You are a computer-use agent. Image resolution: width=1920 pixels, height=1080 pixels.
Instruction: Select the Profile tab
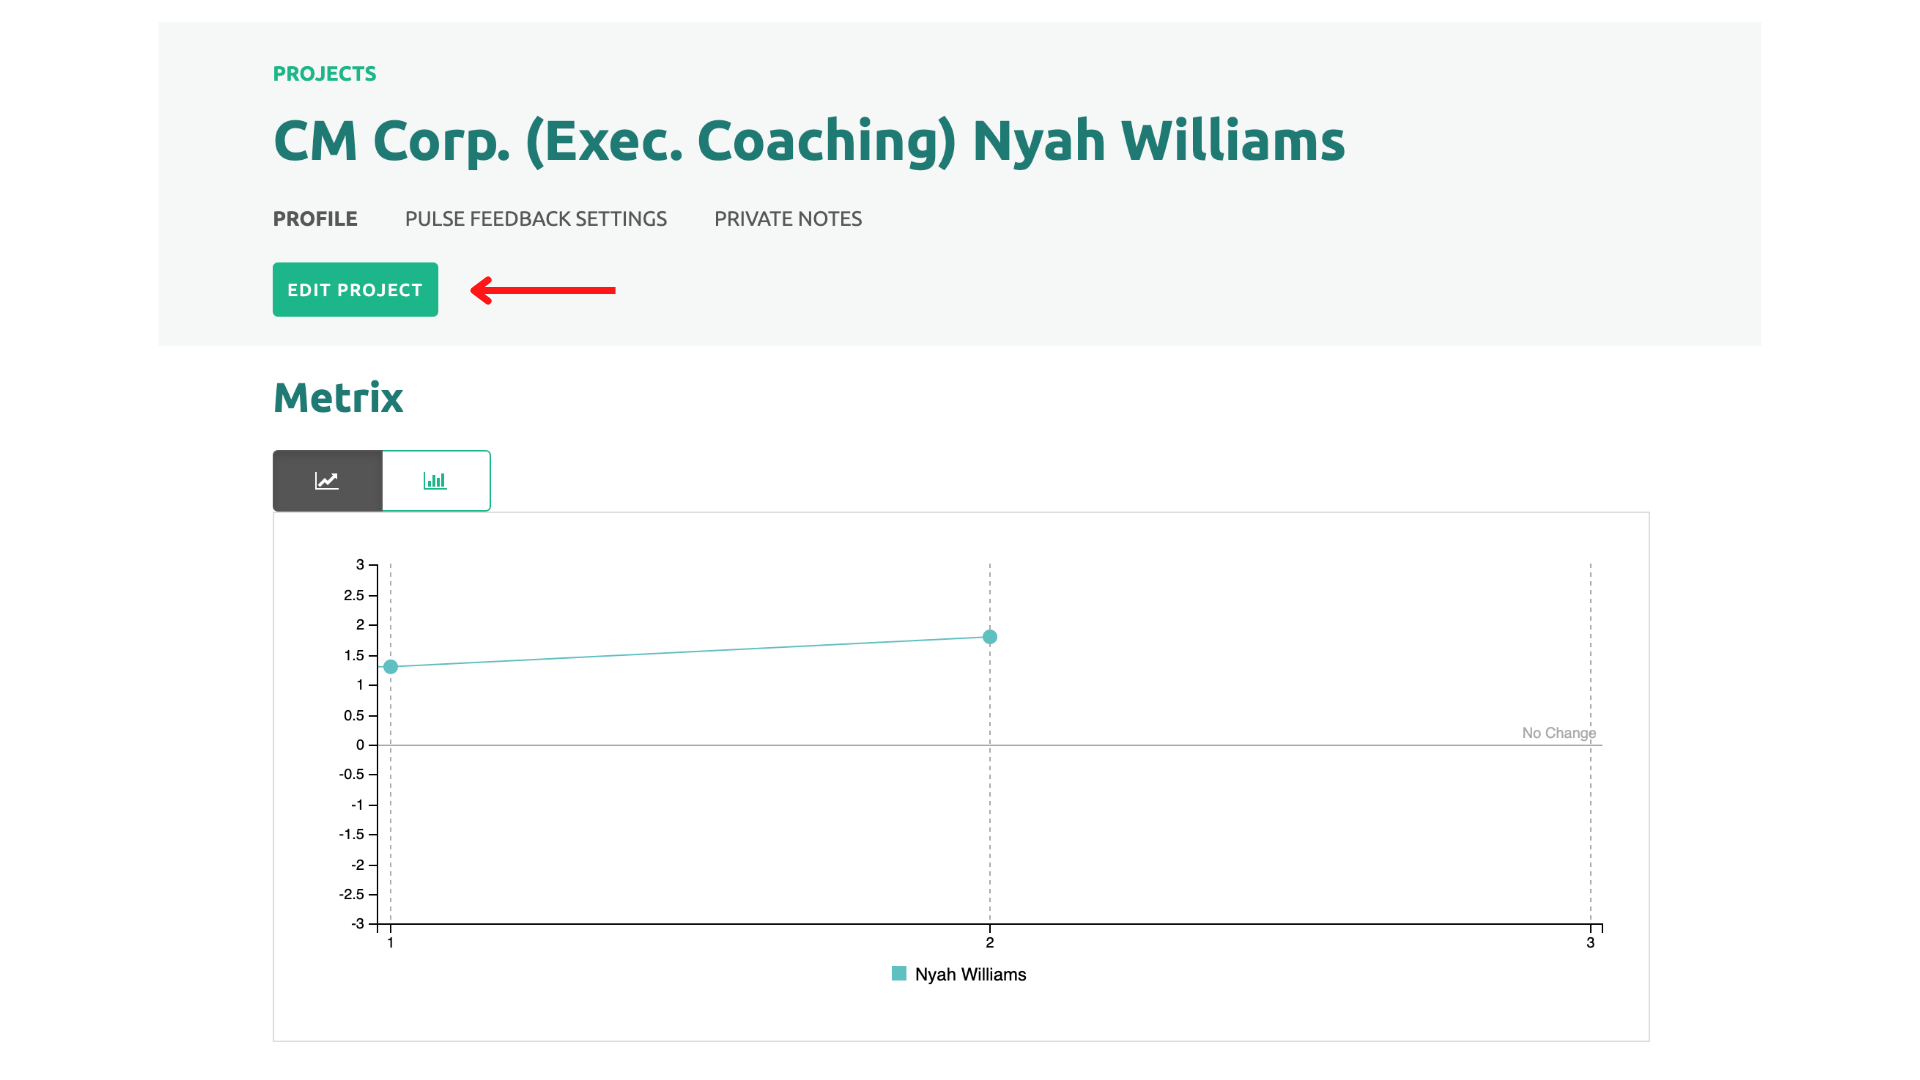pos(315,219)
